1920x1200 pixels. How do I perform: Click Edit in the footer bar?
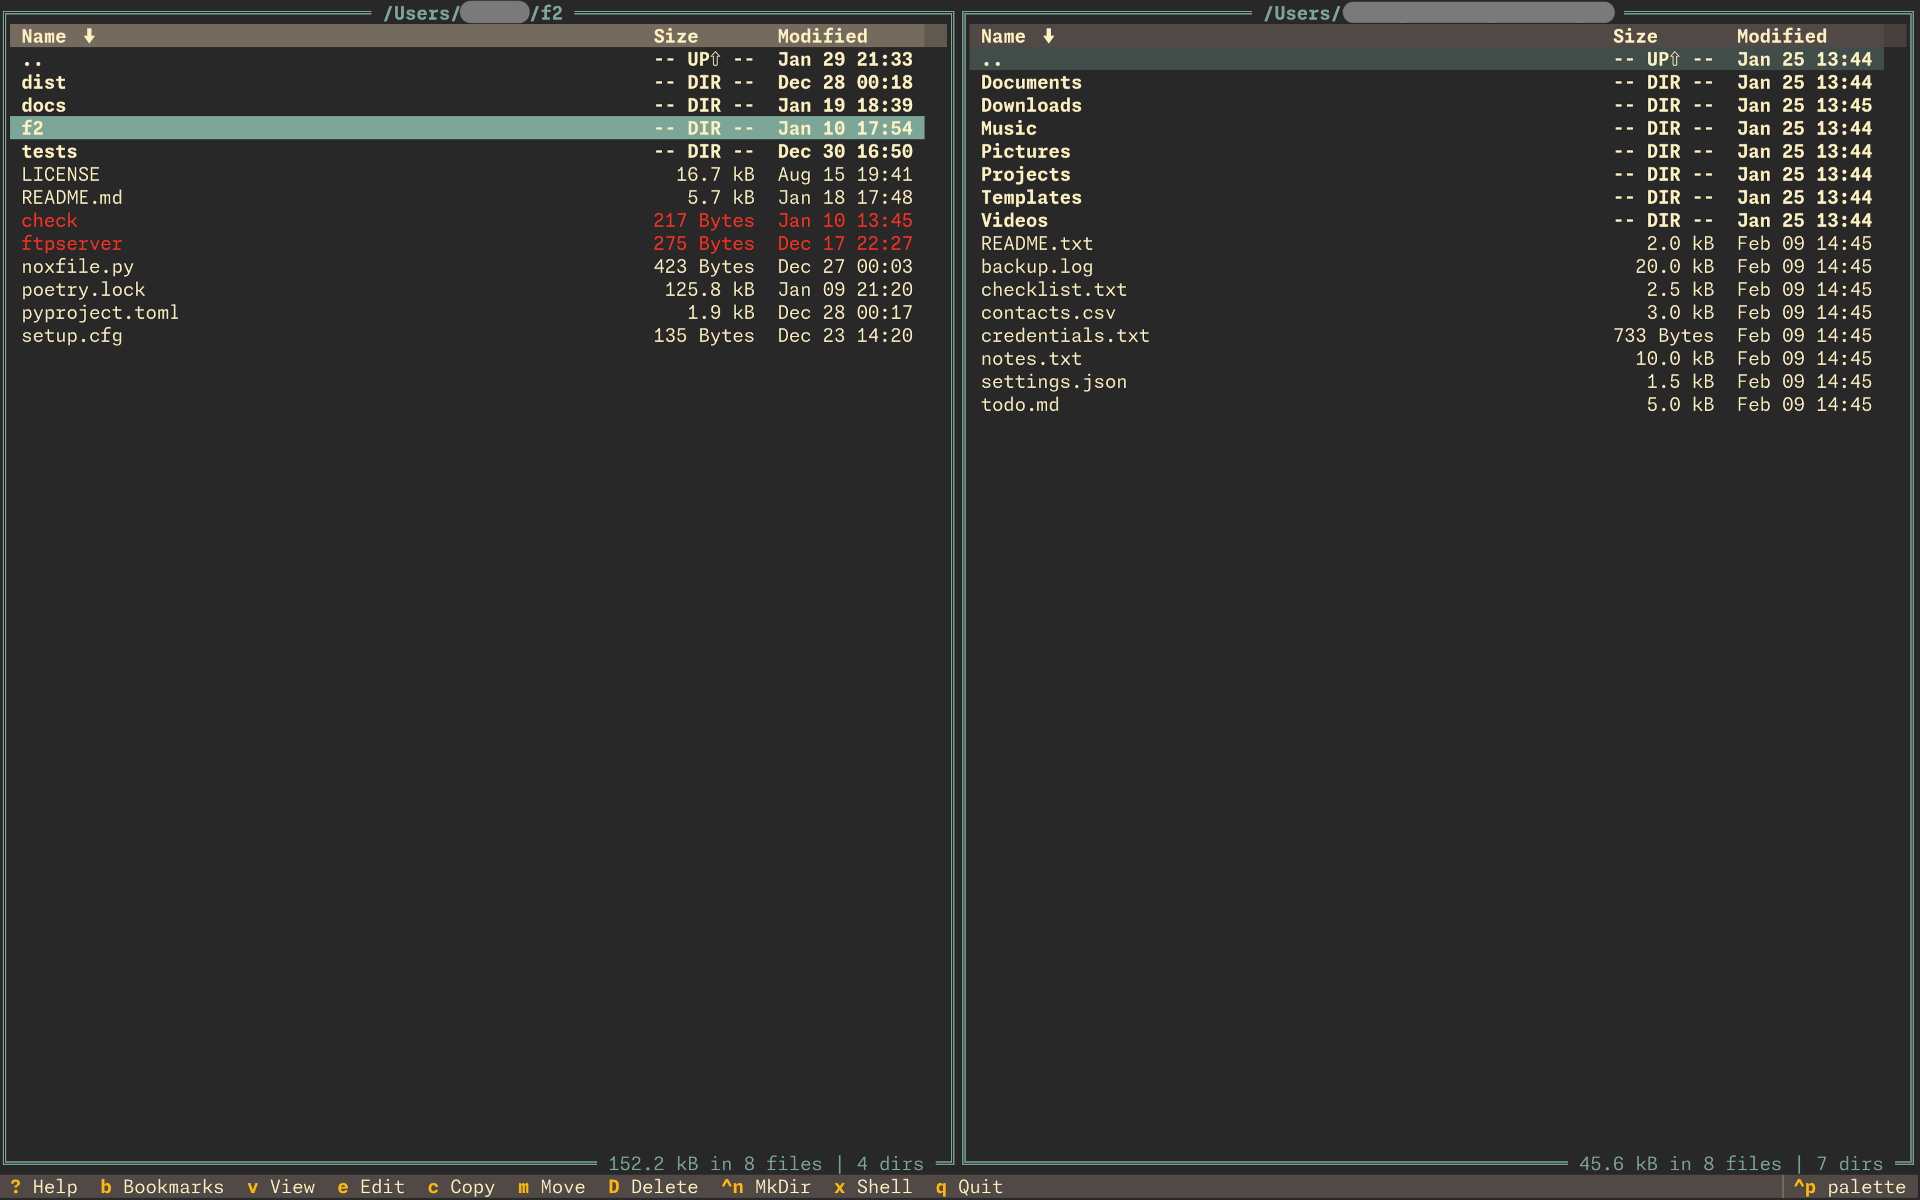(370, 1187)
